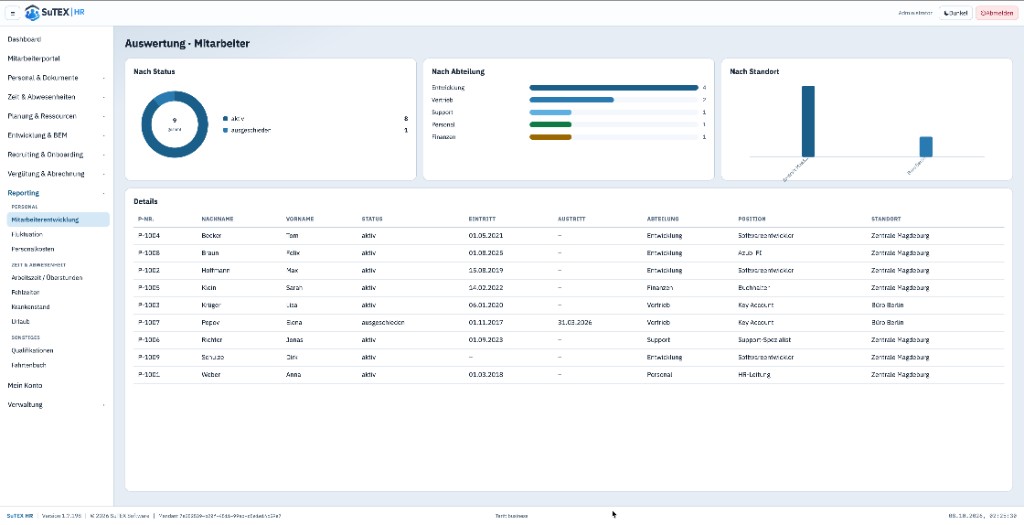1024x525 pixels.
Task: Sort by the VORNAME column header
Action: pyautogui.click(x=300, y=219)
